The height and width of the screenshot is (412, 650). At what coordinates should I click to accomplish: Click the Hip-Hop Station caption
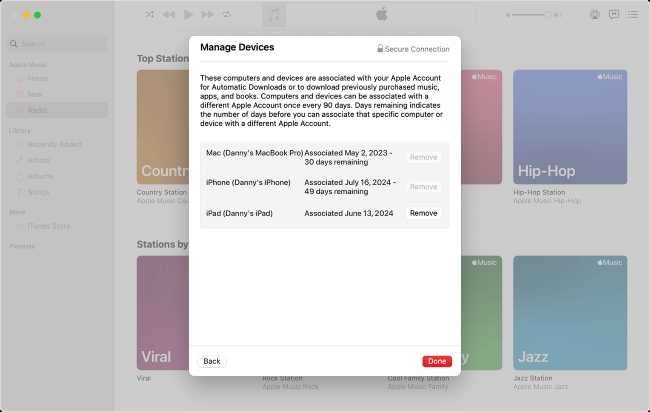coord(539,192)
